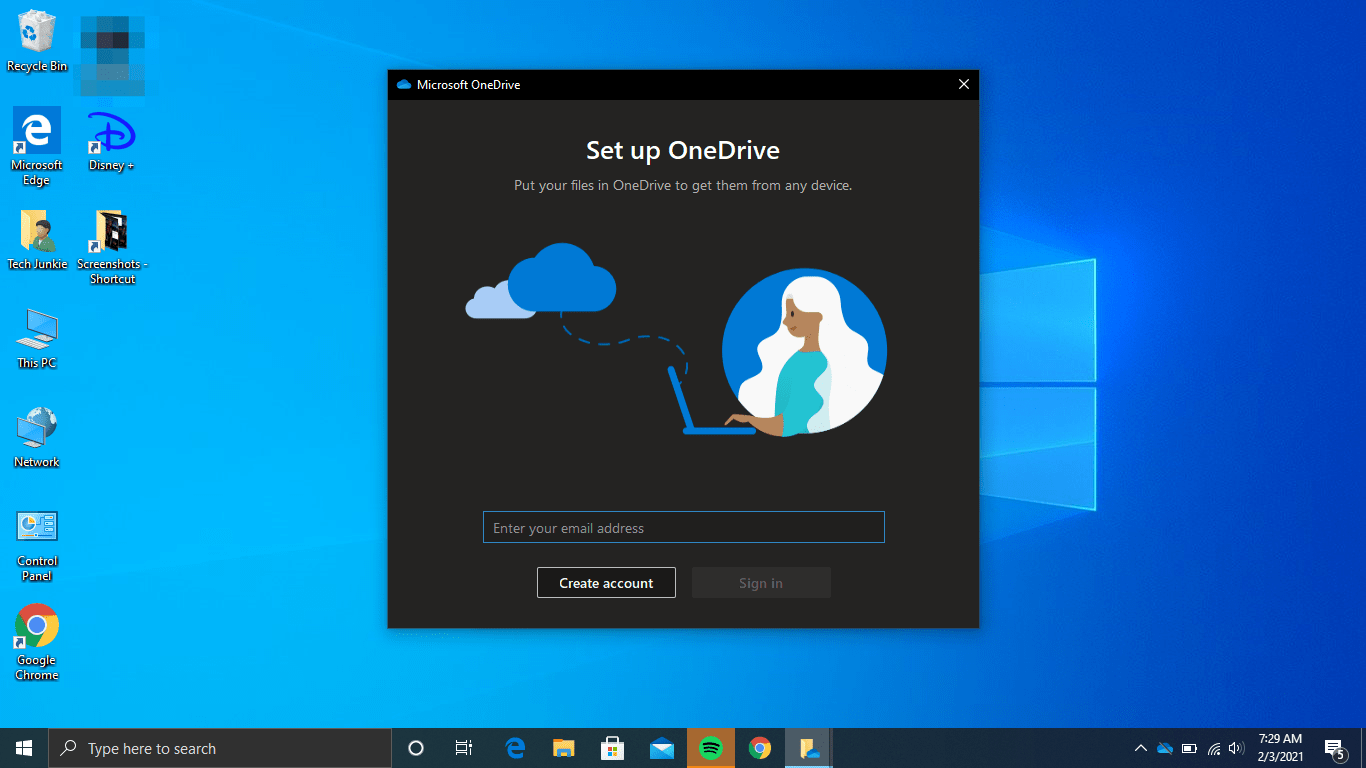
Task: Click the "Microsoft OneDrive" window title
Action: 469,85
